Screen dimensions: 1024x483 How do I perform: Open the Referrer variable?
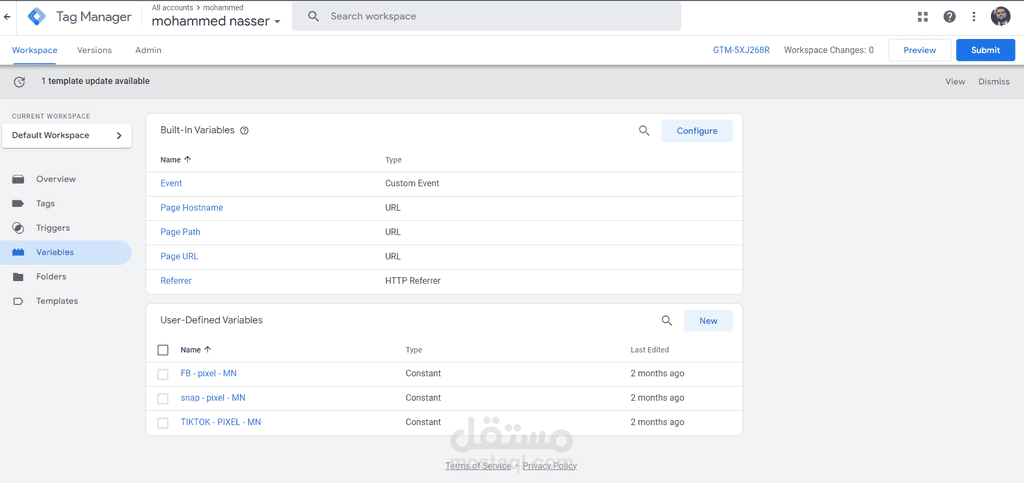pyautogui.click(x=176, y=281)
